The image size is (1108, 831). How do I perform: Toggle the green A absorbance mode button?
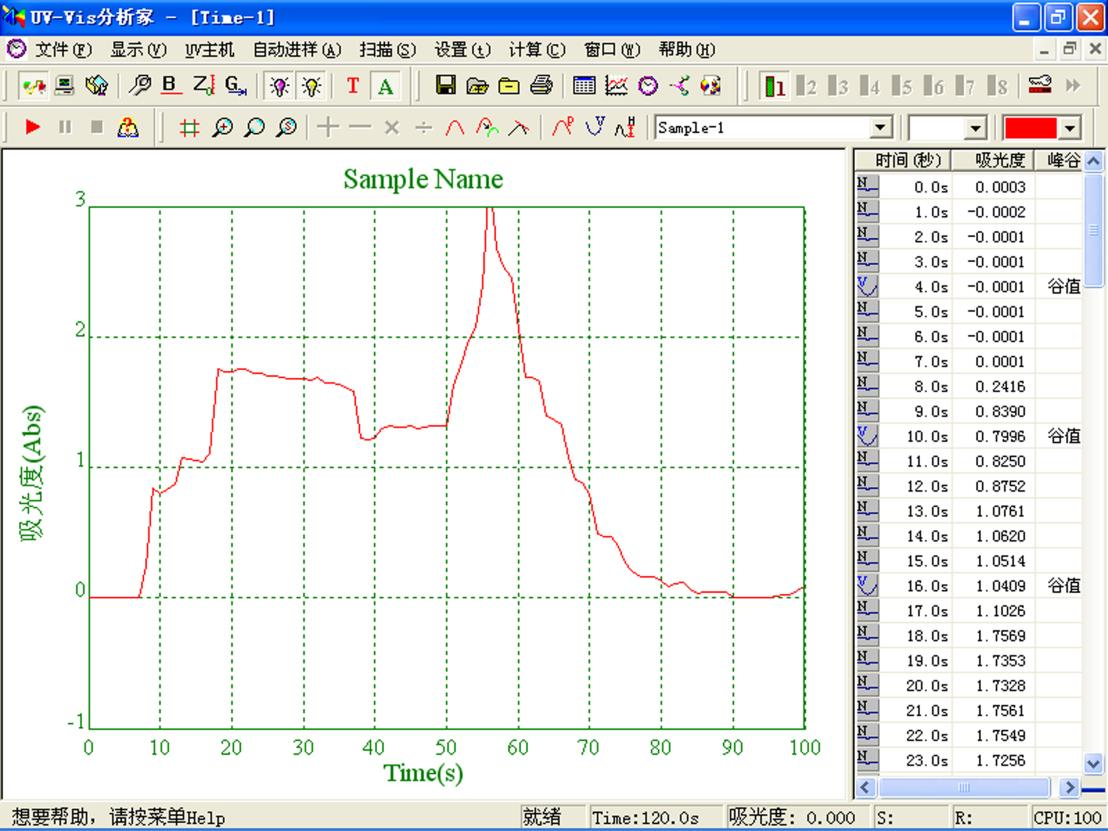[385, 87]
